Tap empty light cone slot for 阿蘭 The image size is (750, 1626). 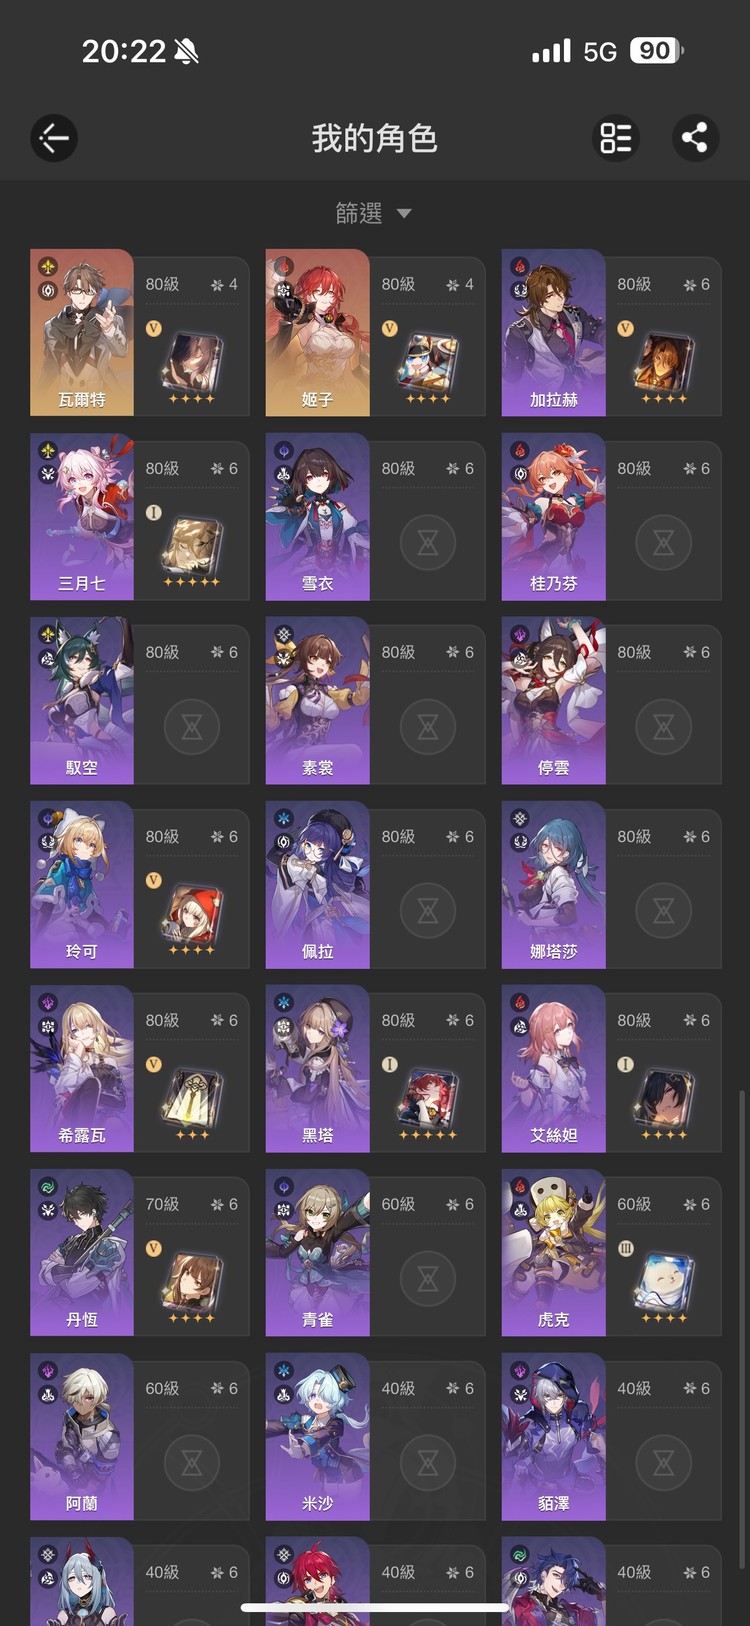point(192,1463)
